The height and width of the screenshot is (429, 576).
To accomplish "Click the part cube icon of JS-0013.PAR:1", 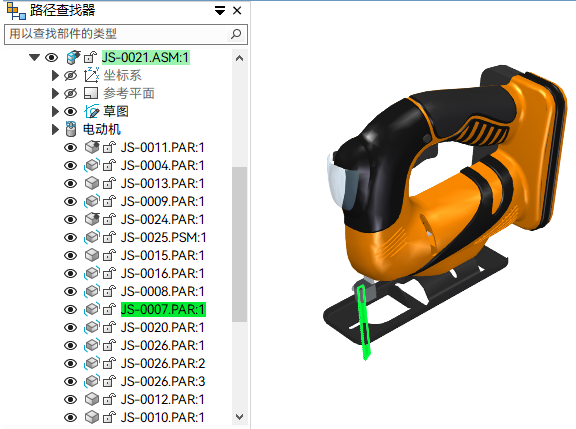I will pyautogui.click(x=92, y=183).
